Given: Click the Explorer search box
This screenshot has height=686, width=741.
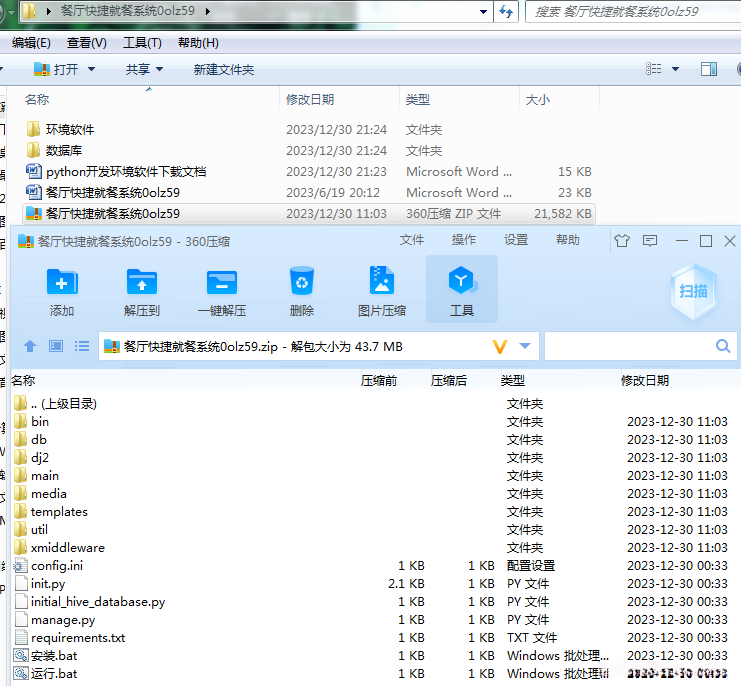Looking at the screenshot, I should tap(633, 11).
